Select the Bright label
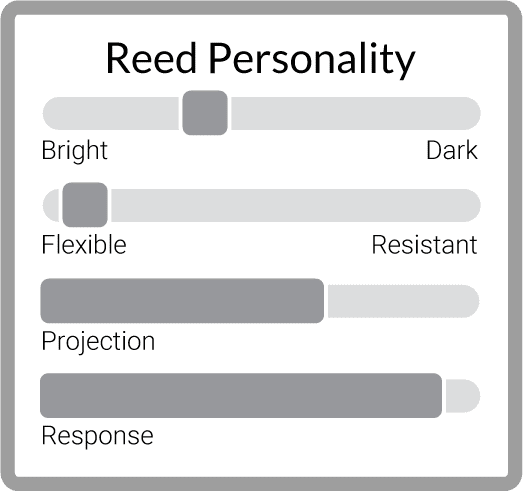This screenshot has width=523, height=492. 75,151
